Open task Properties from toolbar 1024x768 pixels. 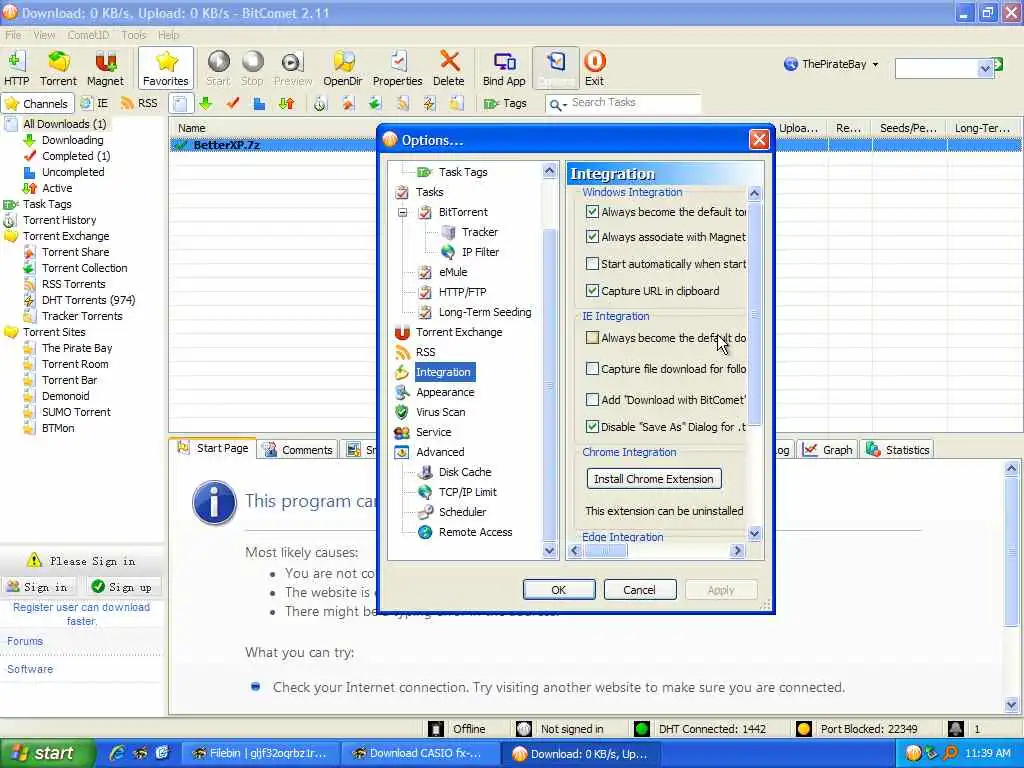coord(398,68)
